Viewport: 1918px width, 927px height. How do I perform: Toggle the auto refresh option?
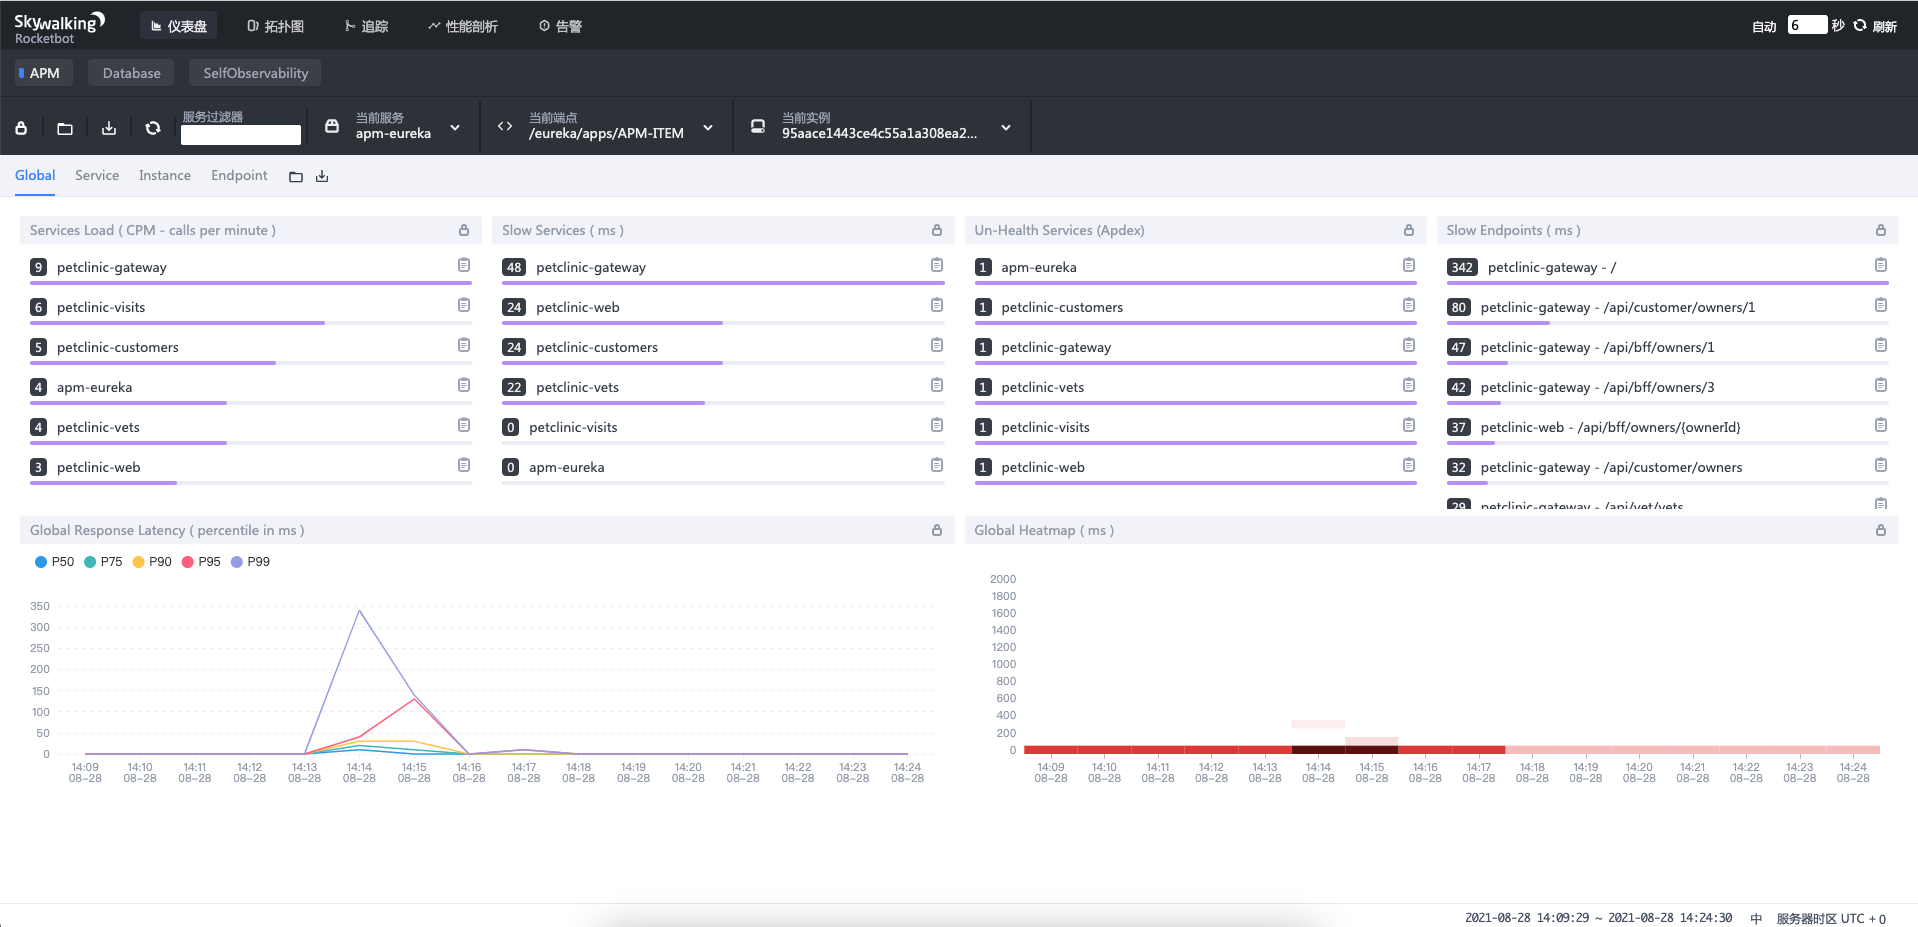[1763, 26]
